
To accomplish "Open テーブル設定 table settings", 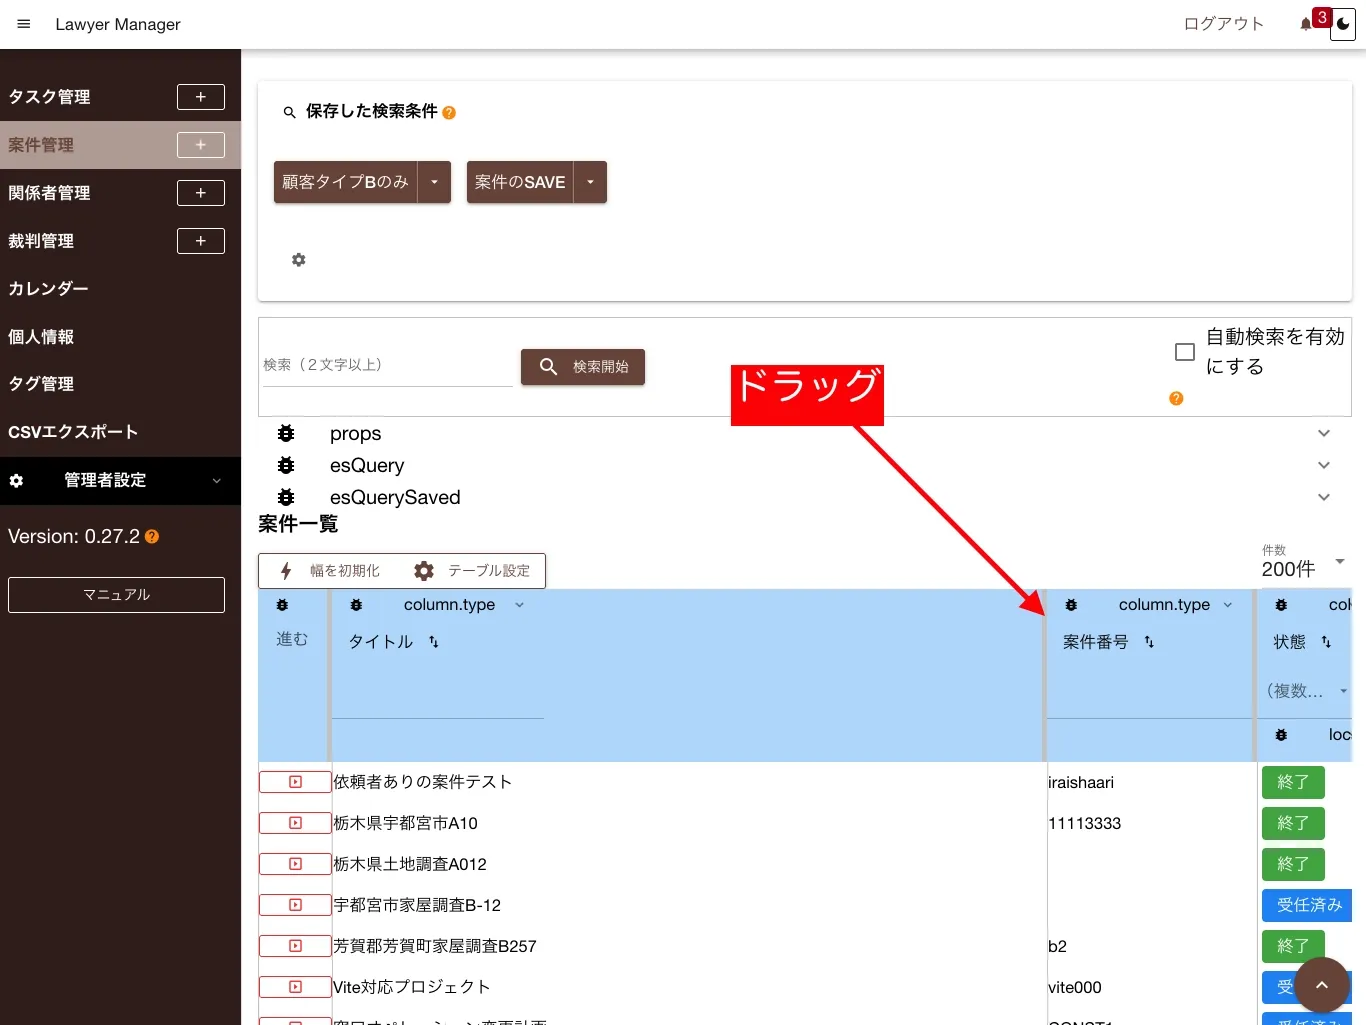I will point(472,571).
